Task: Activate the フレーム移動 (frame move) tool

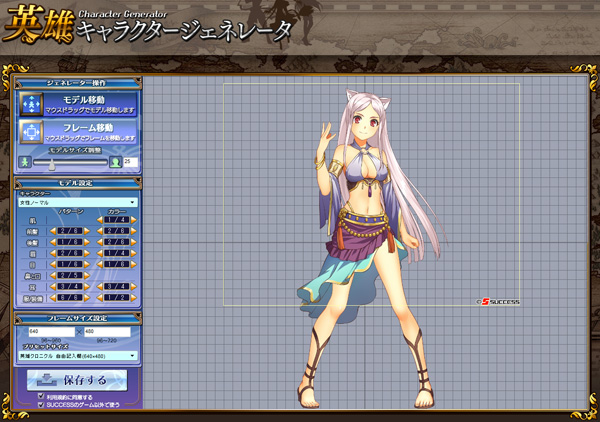Action: pos(78,132)
